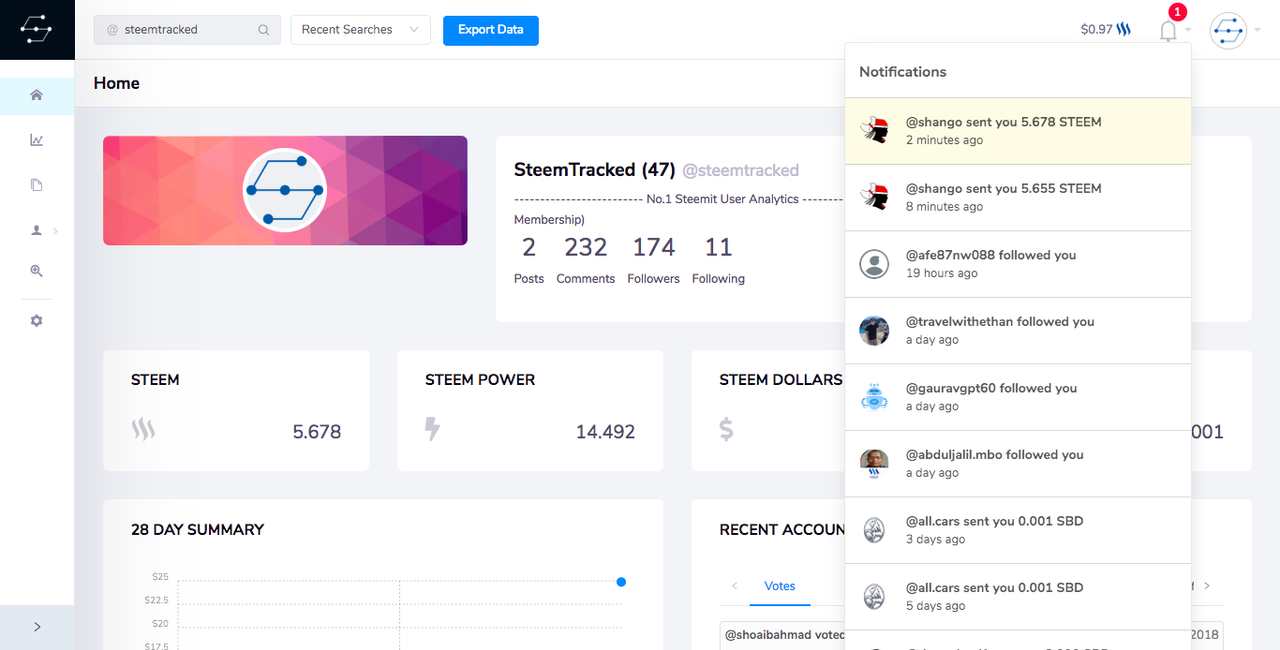Open the Recent Searches dropdown
This screenshot has height=650, width=1280.
[360, 30]
